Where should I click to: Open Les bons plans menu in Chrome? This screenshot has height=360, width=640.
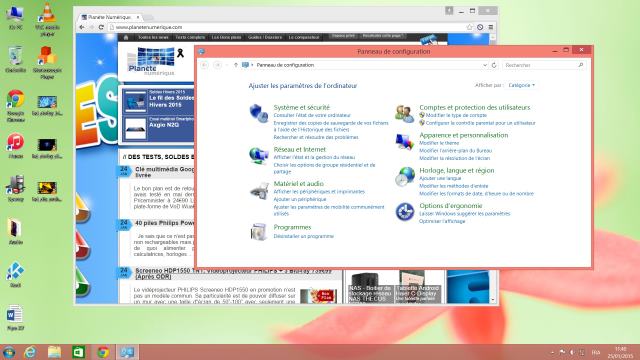(x=227, y=37)
